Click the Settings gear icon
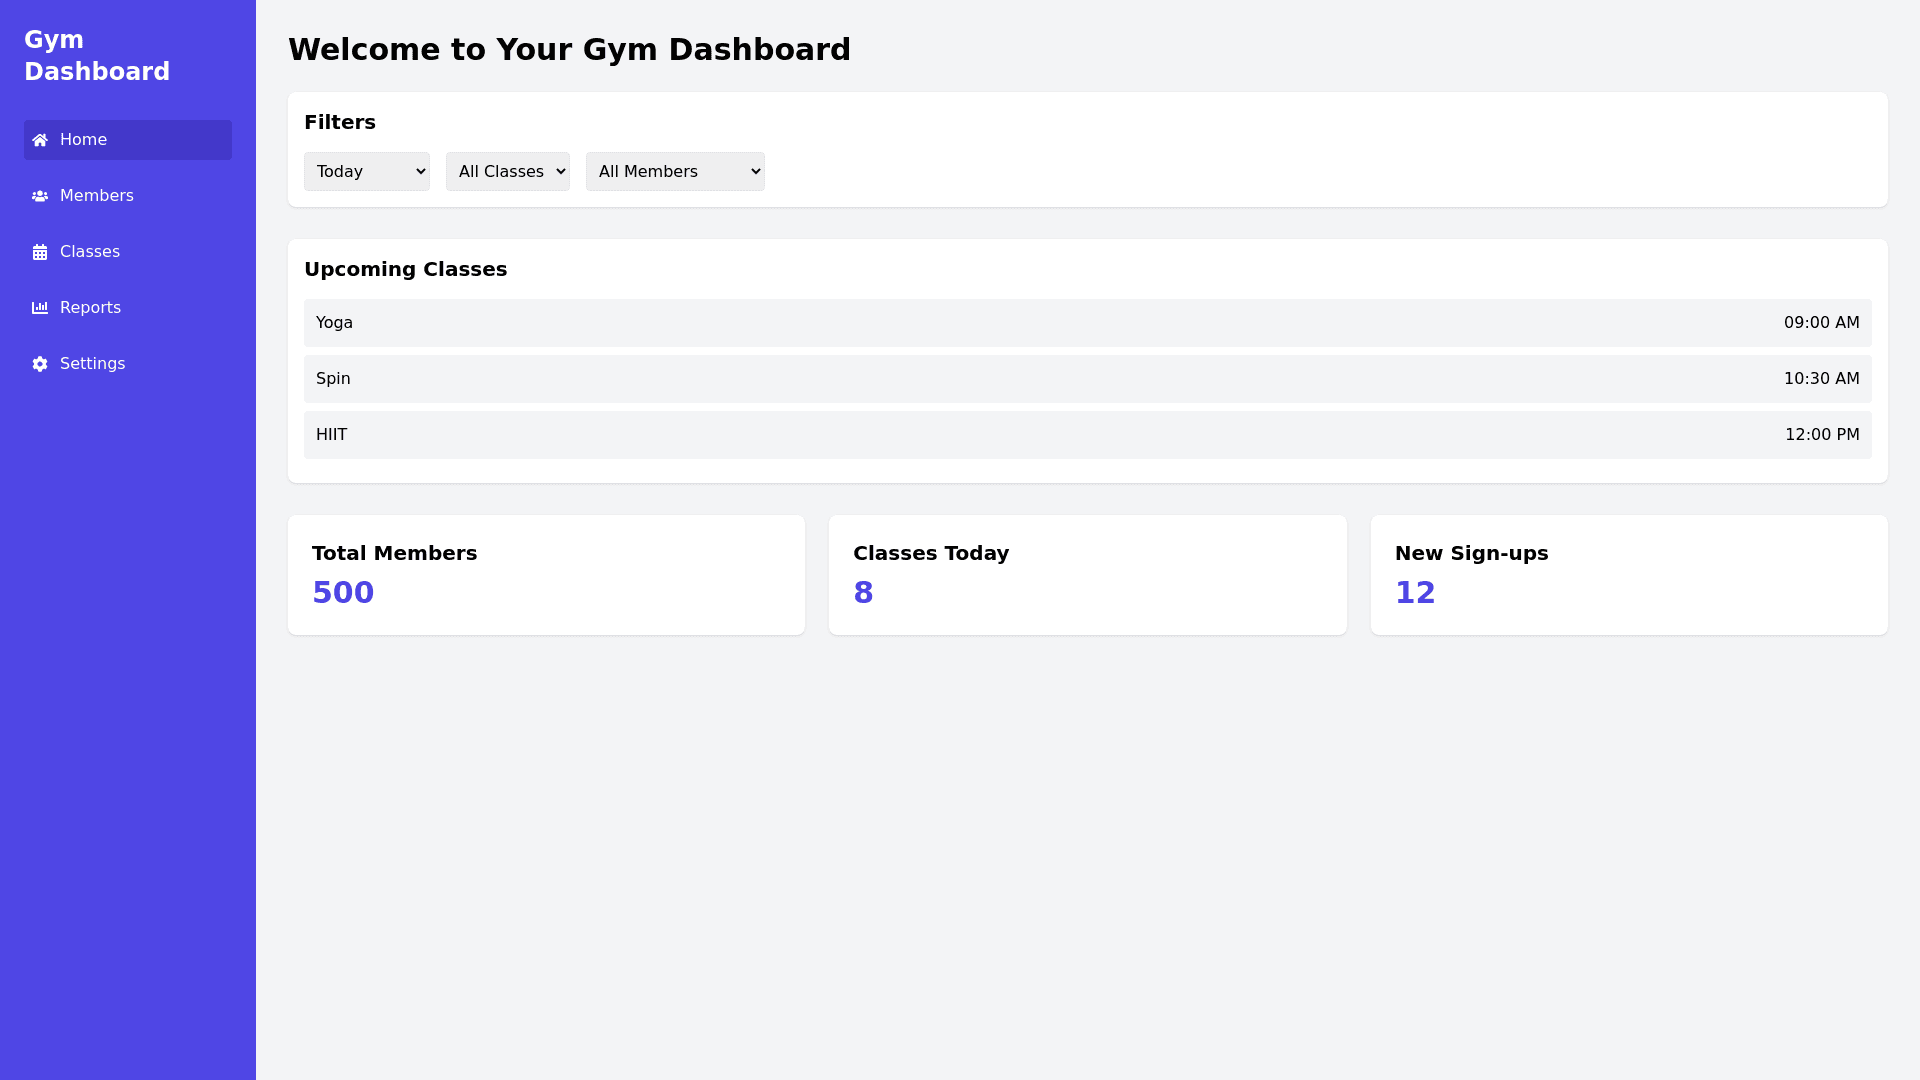This screenshot has height=1080, width=1920. point(40,364)
